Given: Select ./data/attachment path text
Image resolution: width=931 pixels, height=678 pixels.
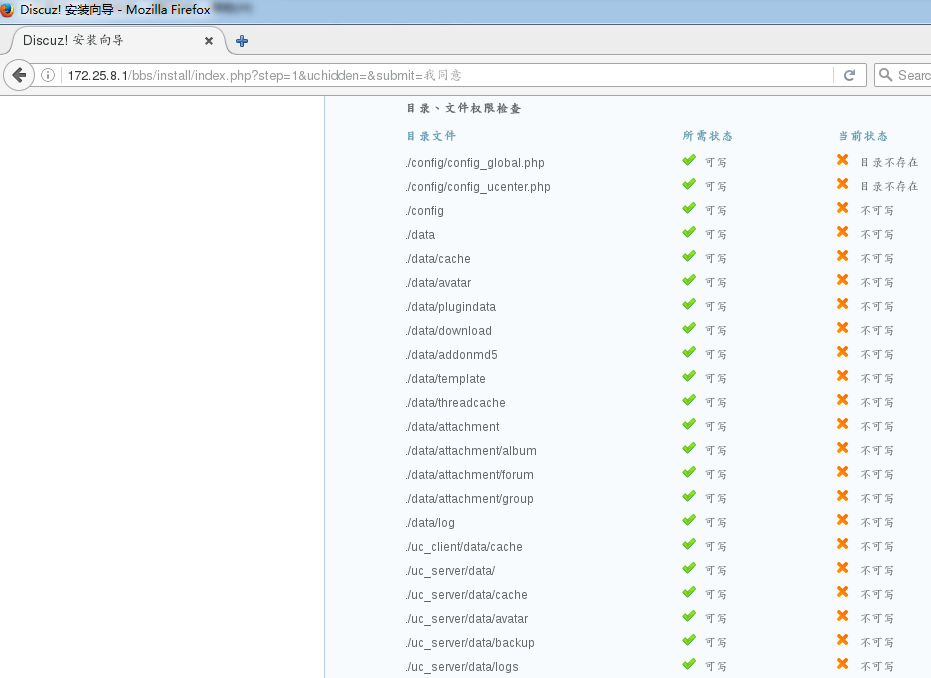Looking at the screenshot, I should [452, 427].
